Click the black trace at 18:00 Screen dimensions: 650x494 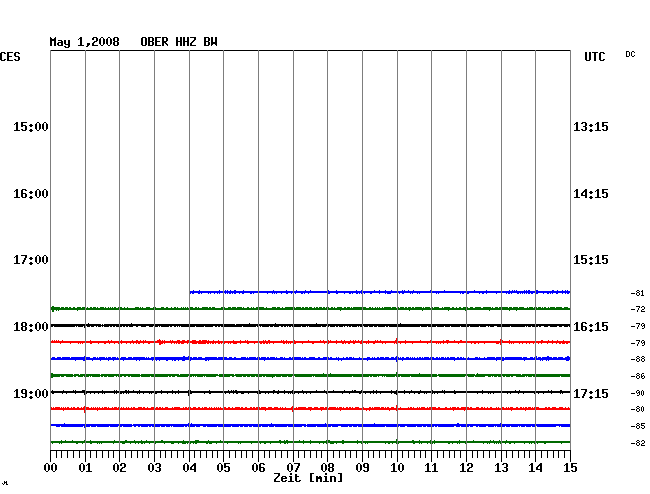[310, 325]
